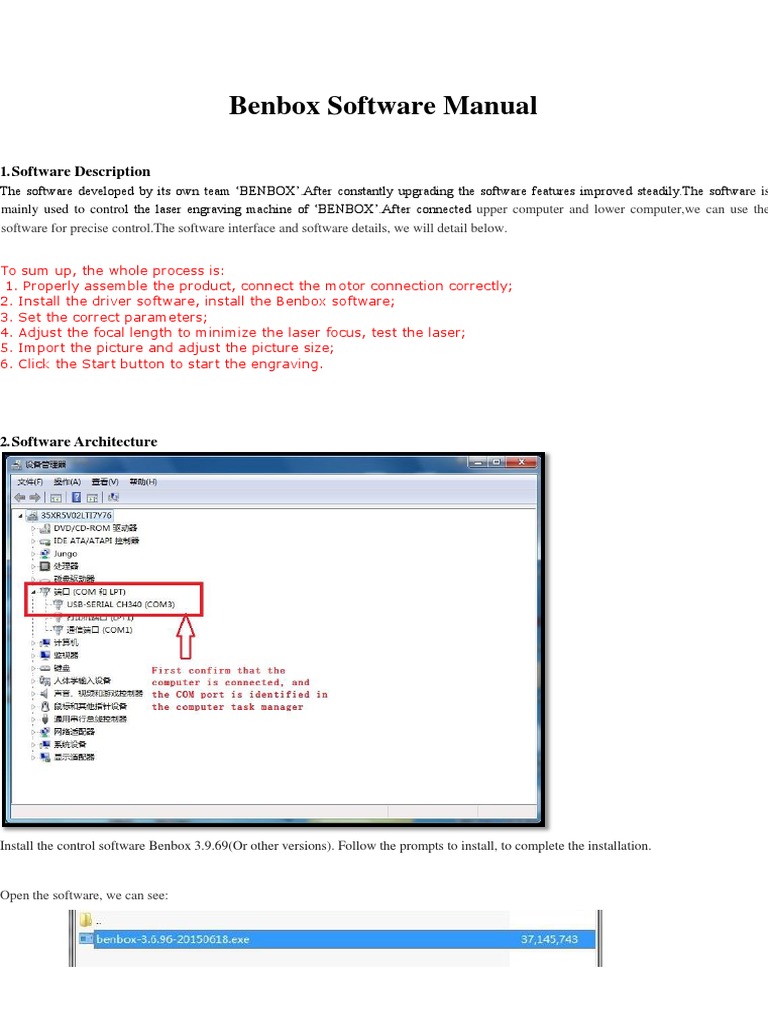Click the Back arrow in Device Manager toolbar
The image size is (768, 1024).
pyautogui.click(x=20, y=498)
